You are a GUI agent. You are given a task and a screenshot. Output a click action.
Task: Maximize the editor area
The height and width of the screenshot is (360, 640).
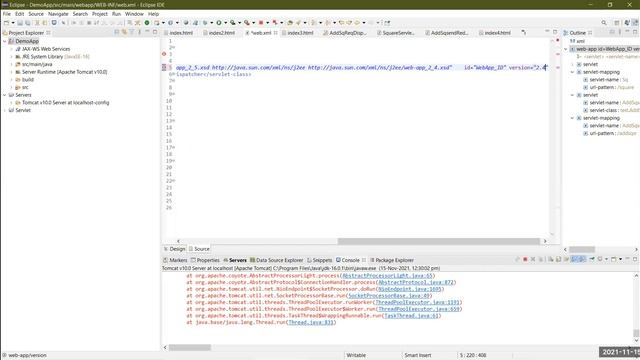click(555, 32)
